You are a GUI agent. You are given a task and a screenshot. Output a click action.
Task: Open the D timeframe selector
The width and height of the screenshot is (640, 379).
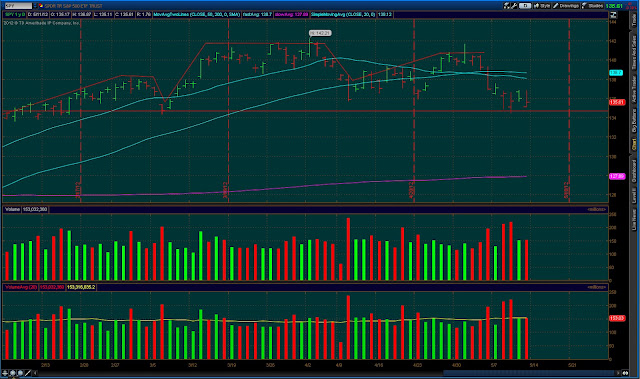pos(525,6)
